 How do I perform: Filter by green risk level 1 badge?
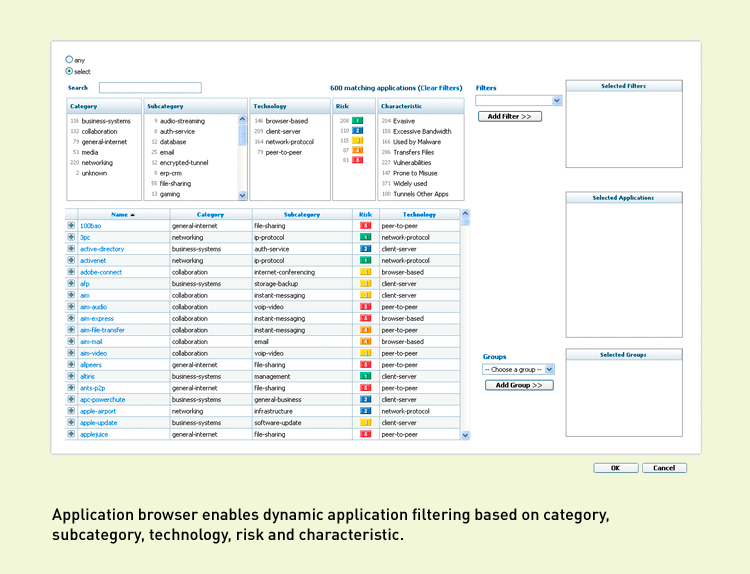pyautogui.click(x=357, y=121)
